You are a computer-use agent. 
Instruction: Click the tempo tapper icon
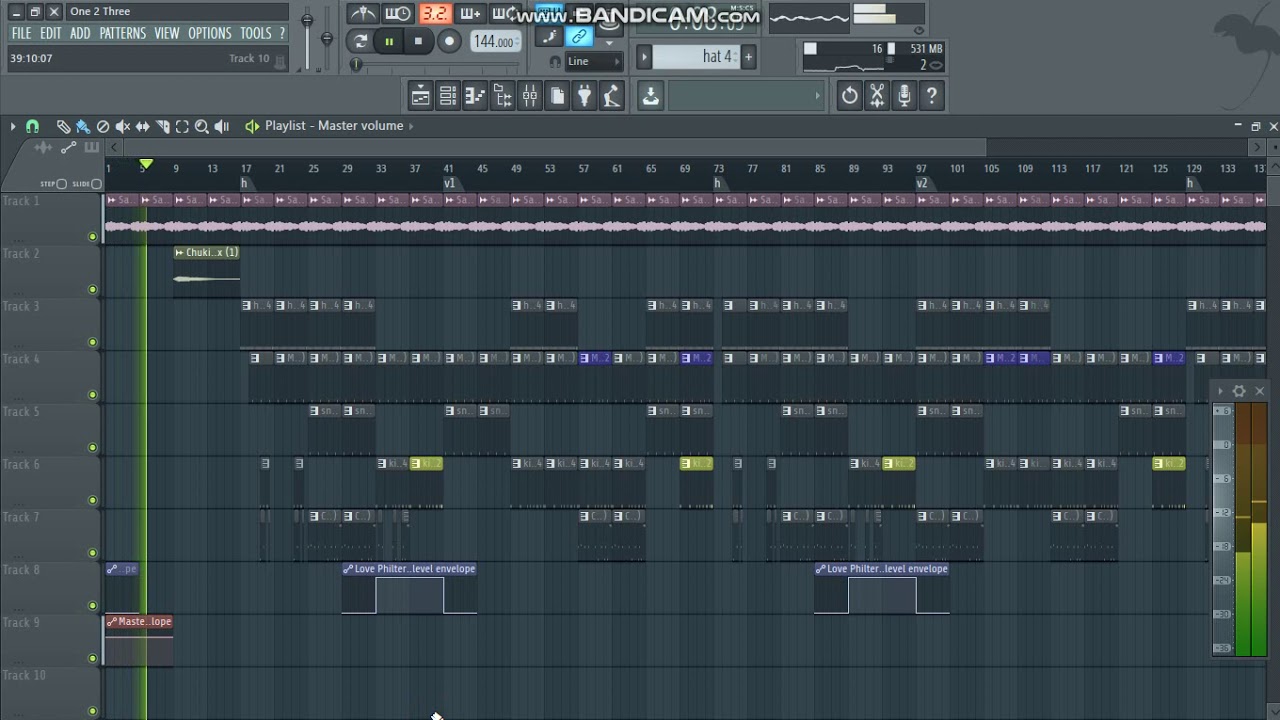(x=612, y=96)
